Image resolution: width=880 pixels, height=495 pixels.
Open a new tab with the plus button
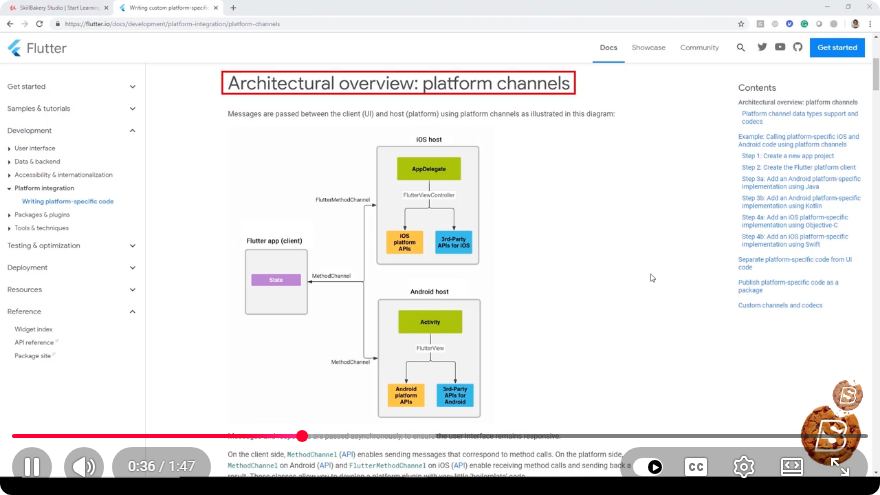click(233, 8)
